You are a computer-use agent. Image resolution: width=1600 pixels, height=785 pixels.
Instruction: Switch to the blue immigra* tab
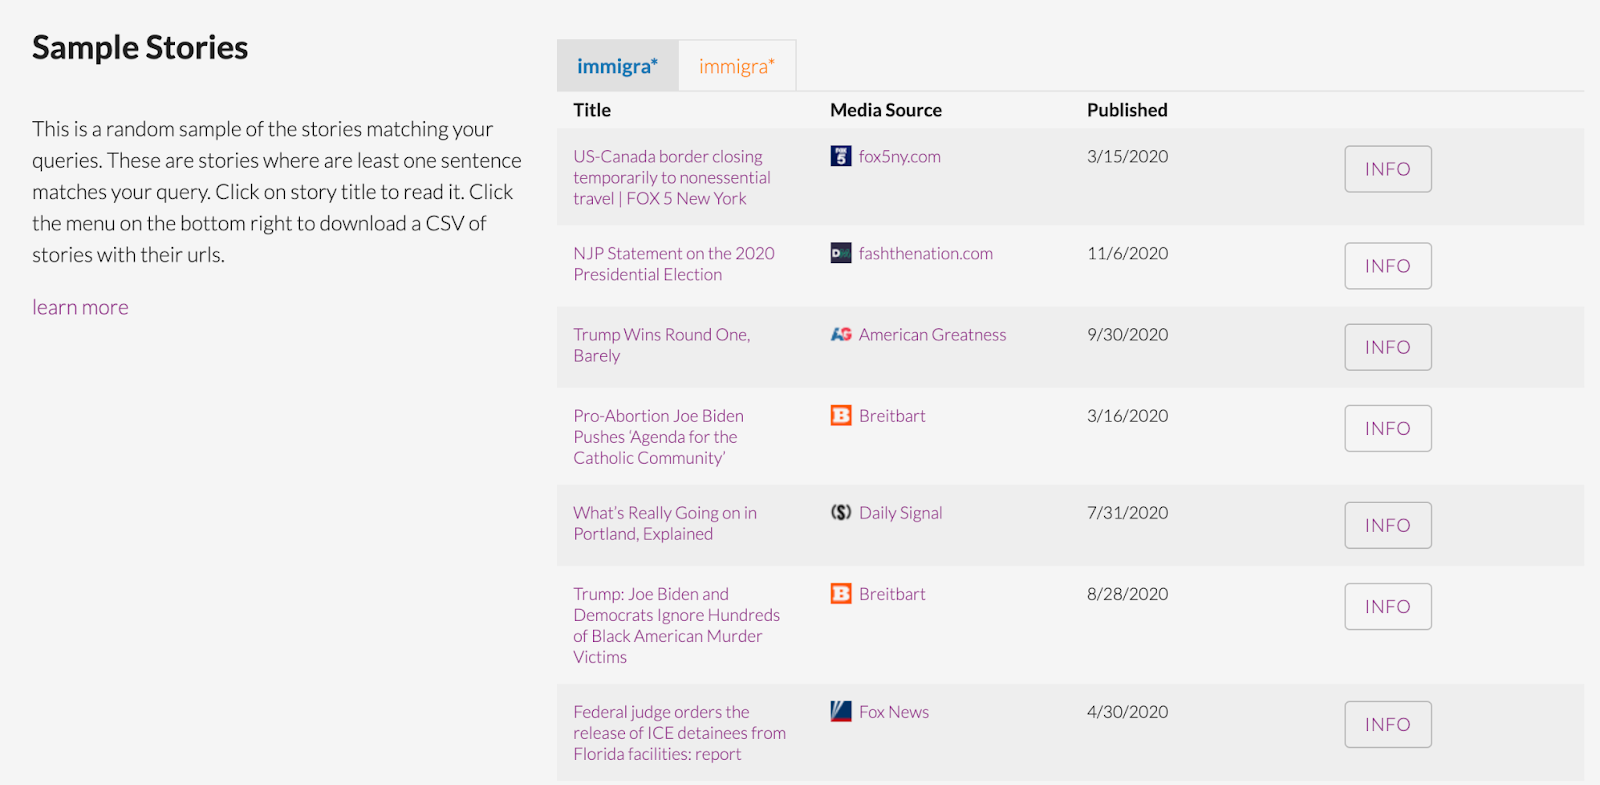617,66
